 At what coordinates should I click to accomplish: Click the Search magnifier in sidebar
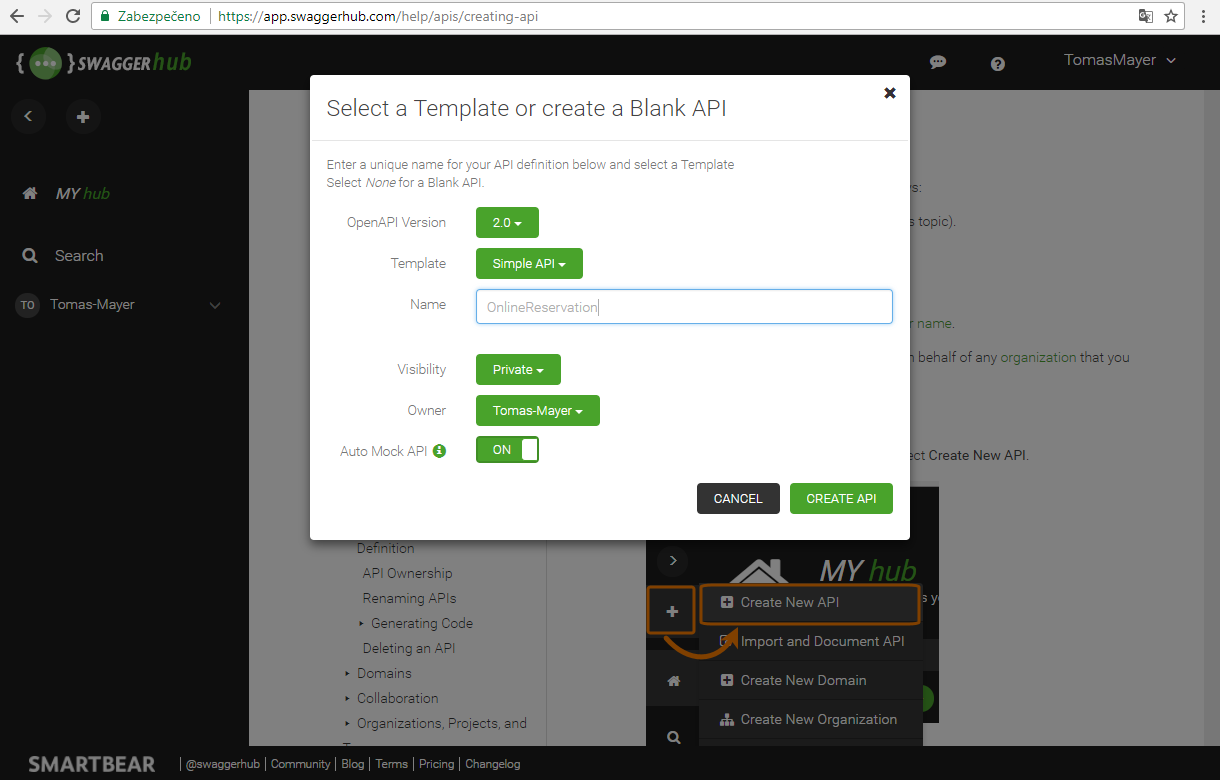click(x=30, y=256)
